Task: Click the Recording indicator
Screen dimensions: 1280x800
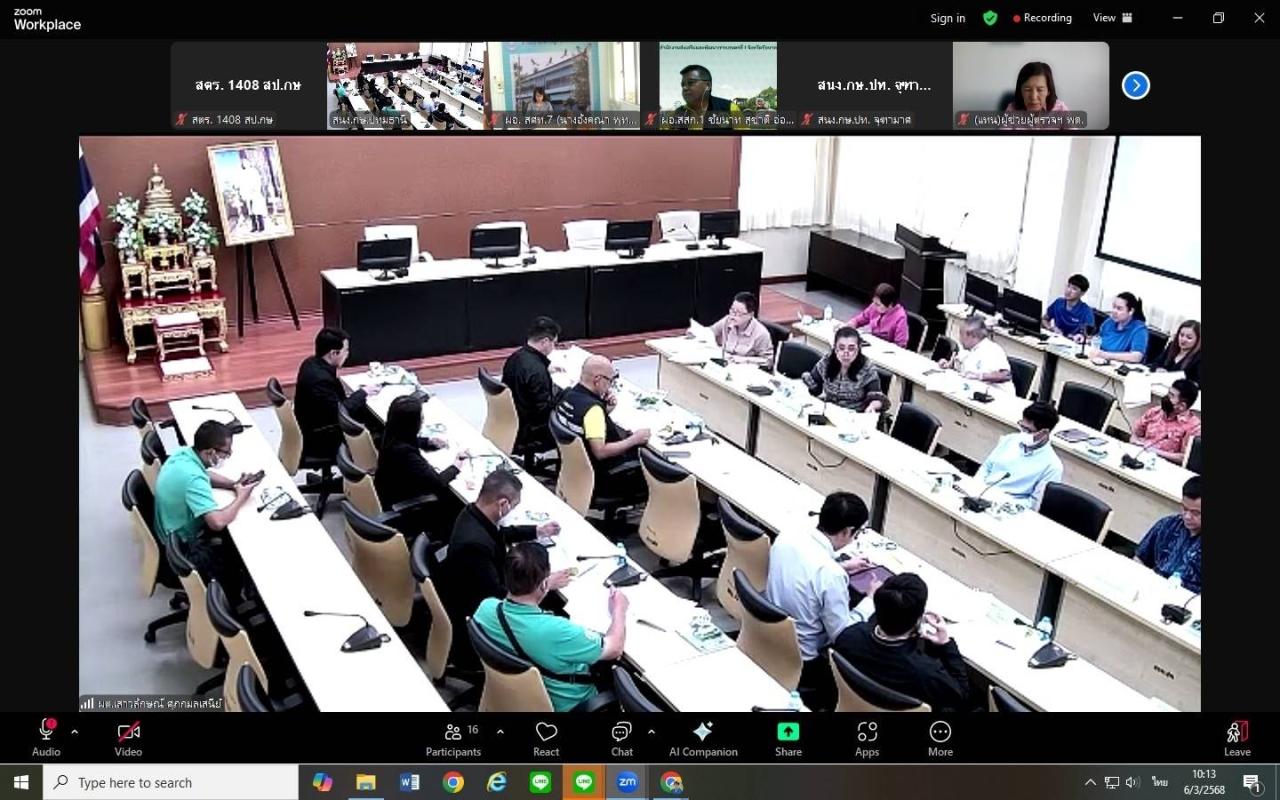Action: 1042,18
